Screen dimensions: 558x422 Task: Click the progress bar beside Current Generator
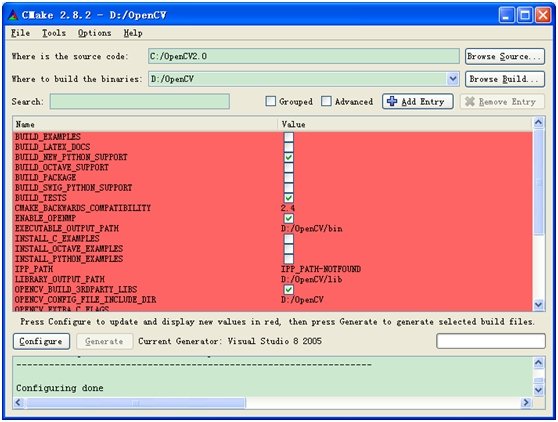[491, 341]
